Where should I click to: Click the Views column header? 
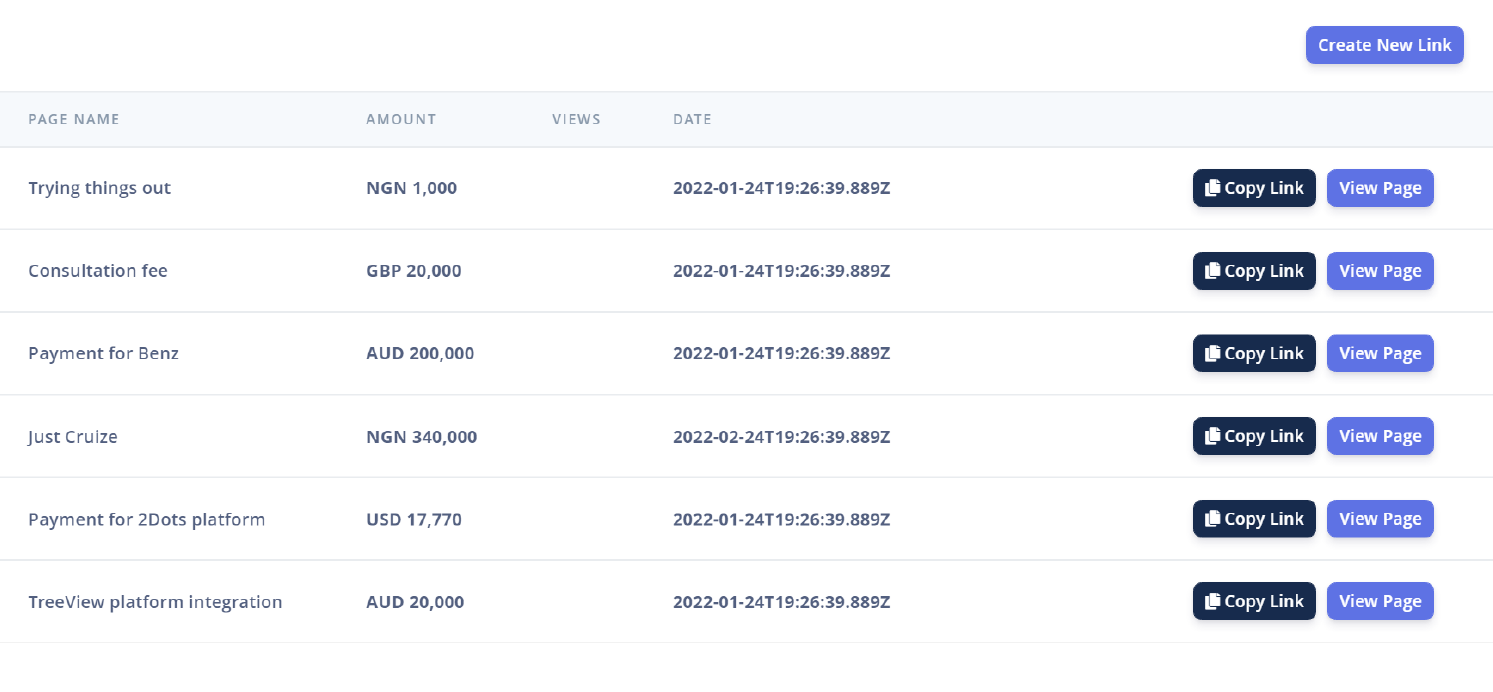[576, 119]
